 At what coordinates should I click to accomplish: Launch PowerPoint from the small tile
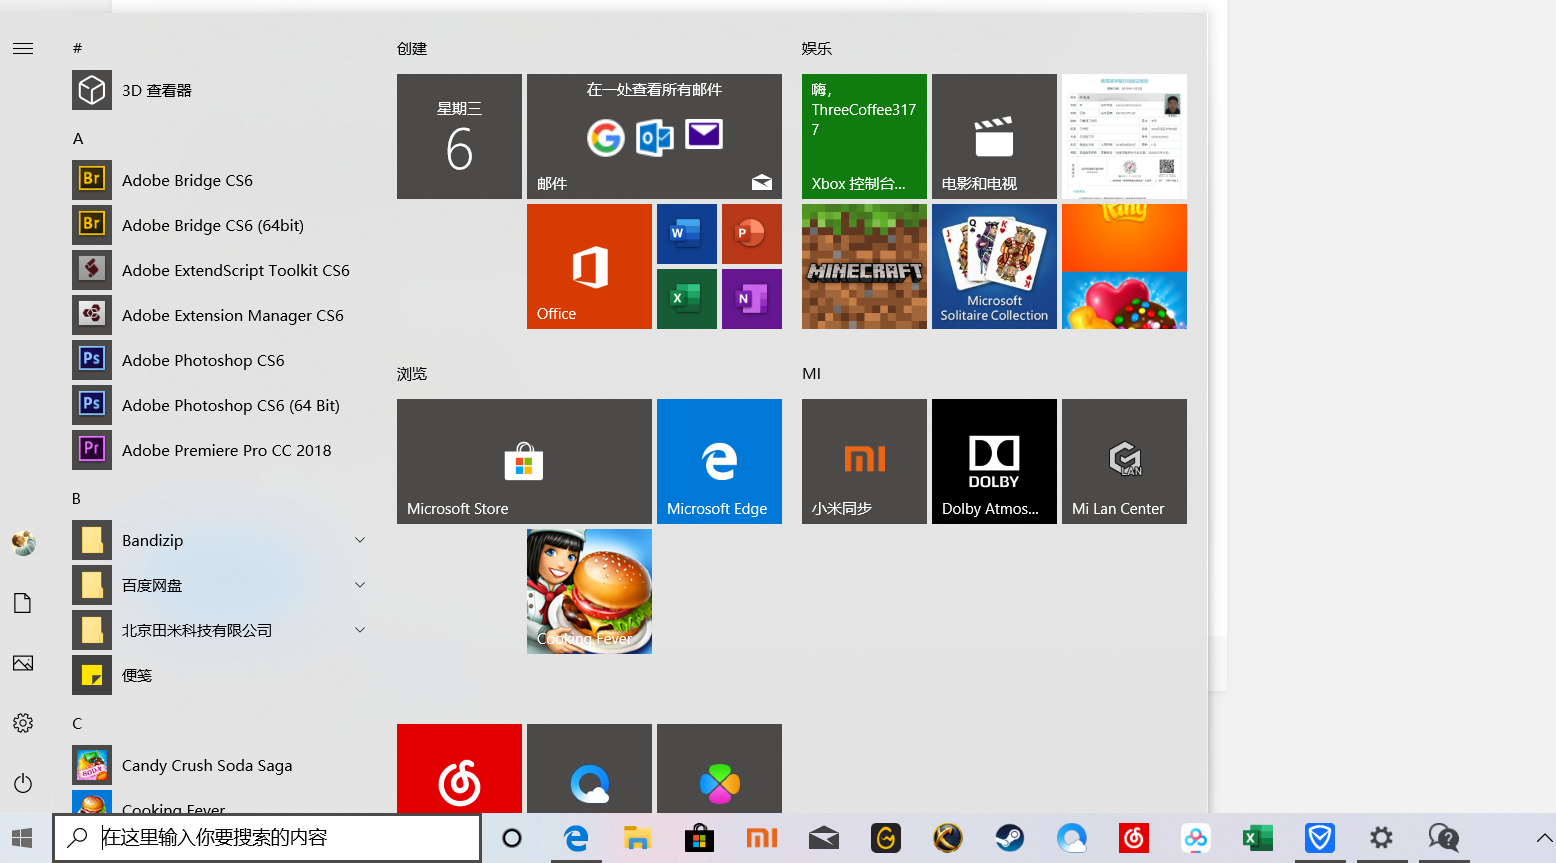click(x=752, y=234)
